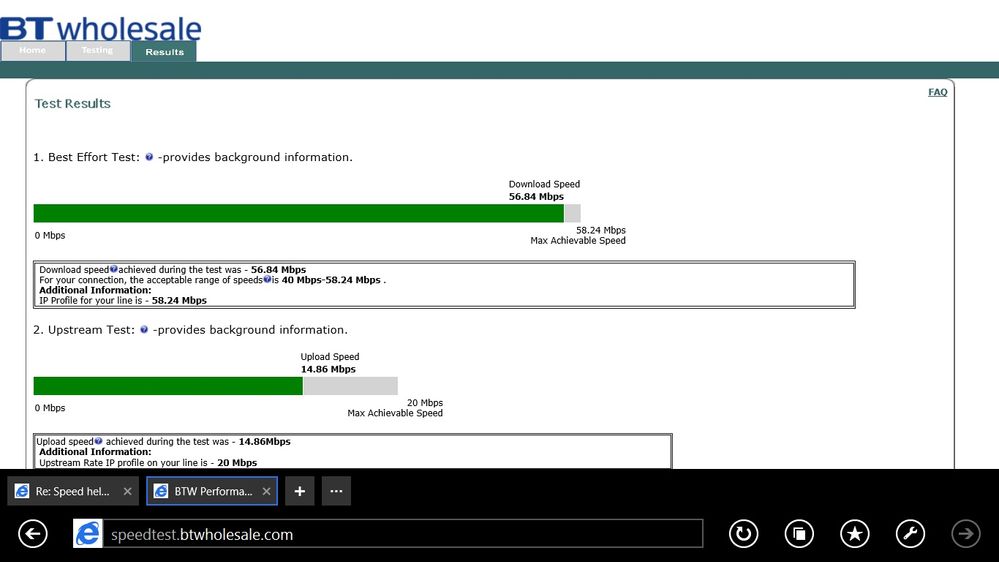Image resolution: width=999 pixels, height=562 pixels.
Task: Click the speedtest.btwholesale.com address field
Action: (403, 534)
